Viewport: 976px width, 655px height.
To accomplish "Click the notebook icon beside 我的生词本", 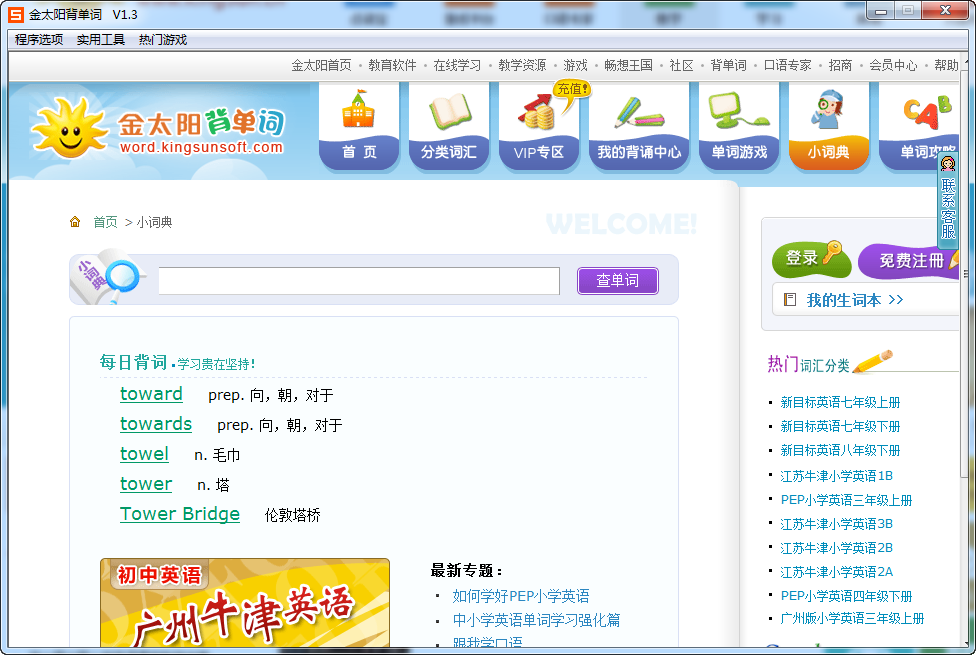I will (790, 299).
